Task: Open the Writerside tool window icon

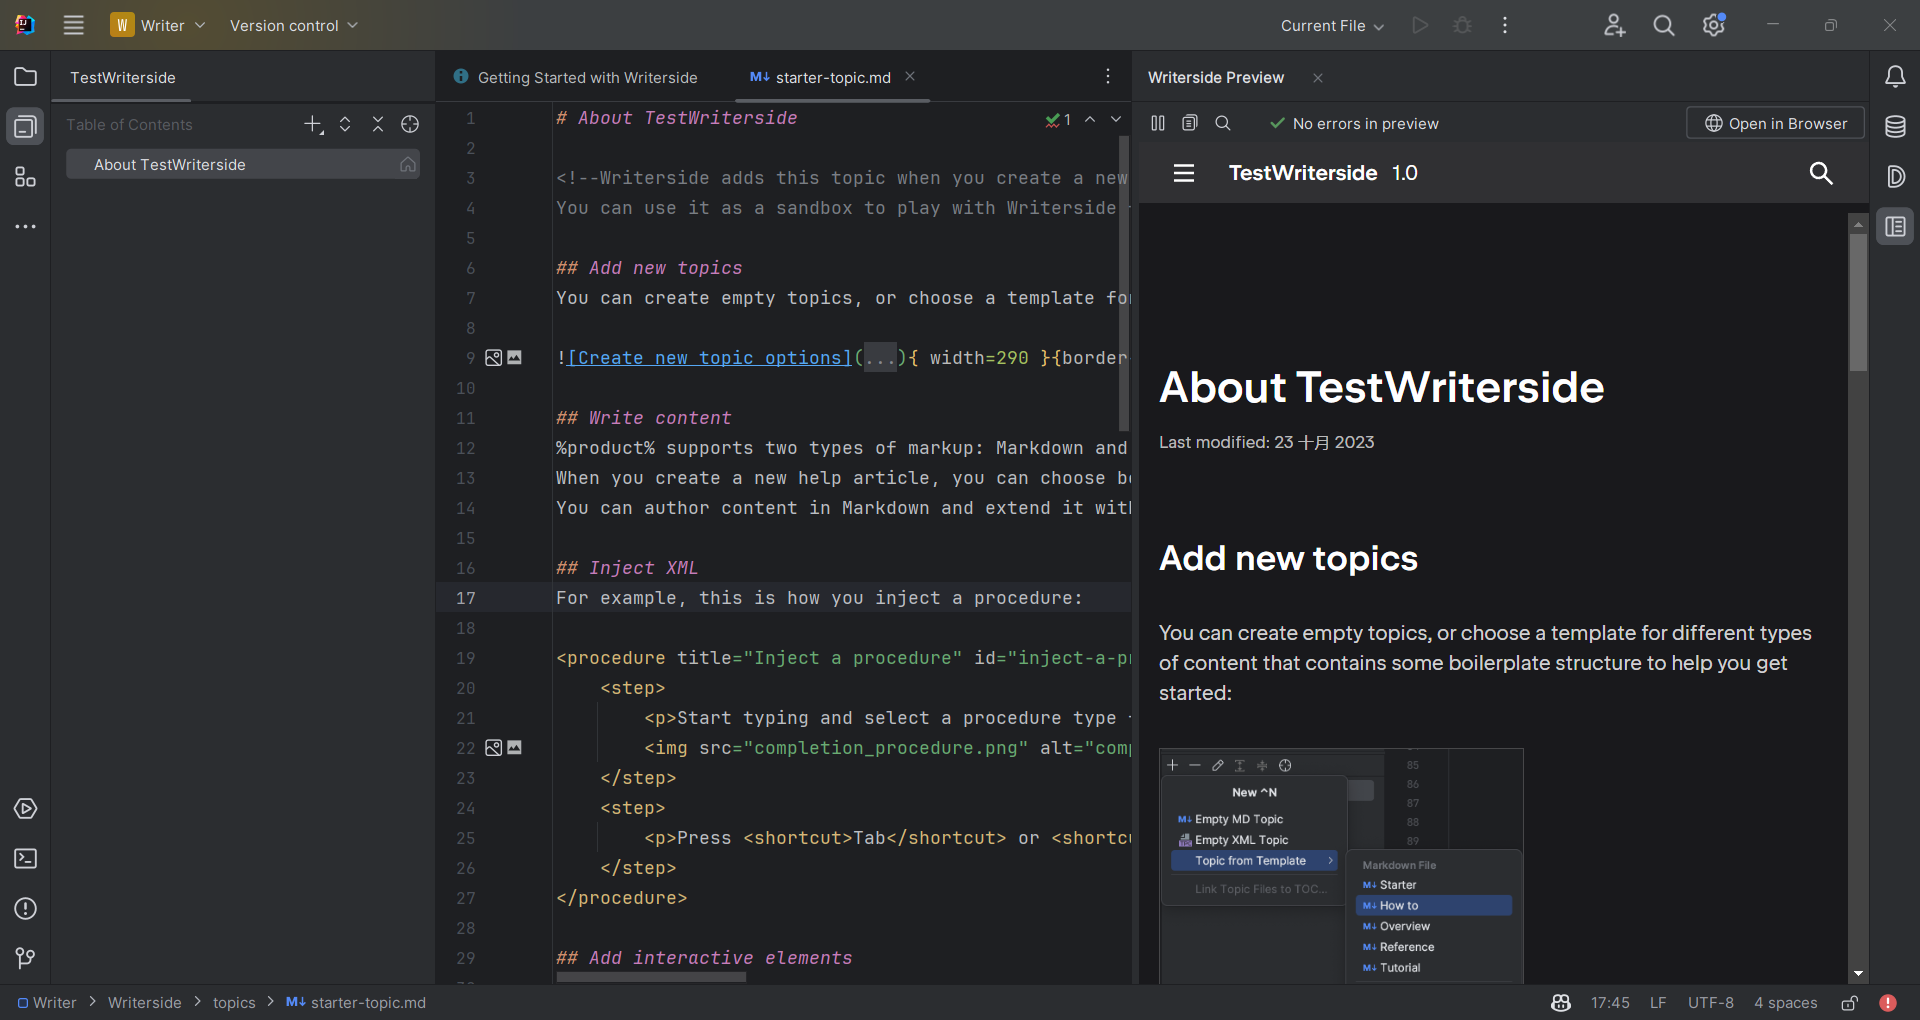Action: (x=26, y=127)
